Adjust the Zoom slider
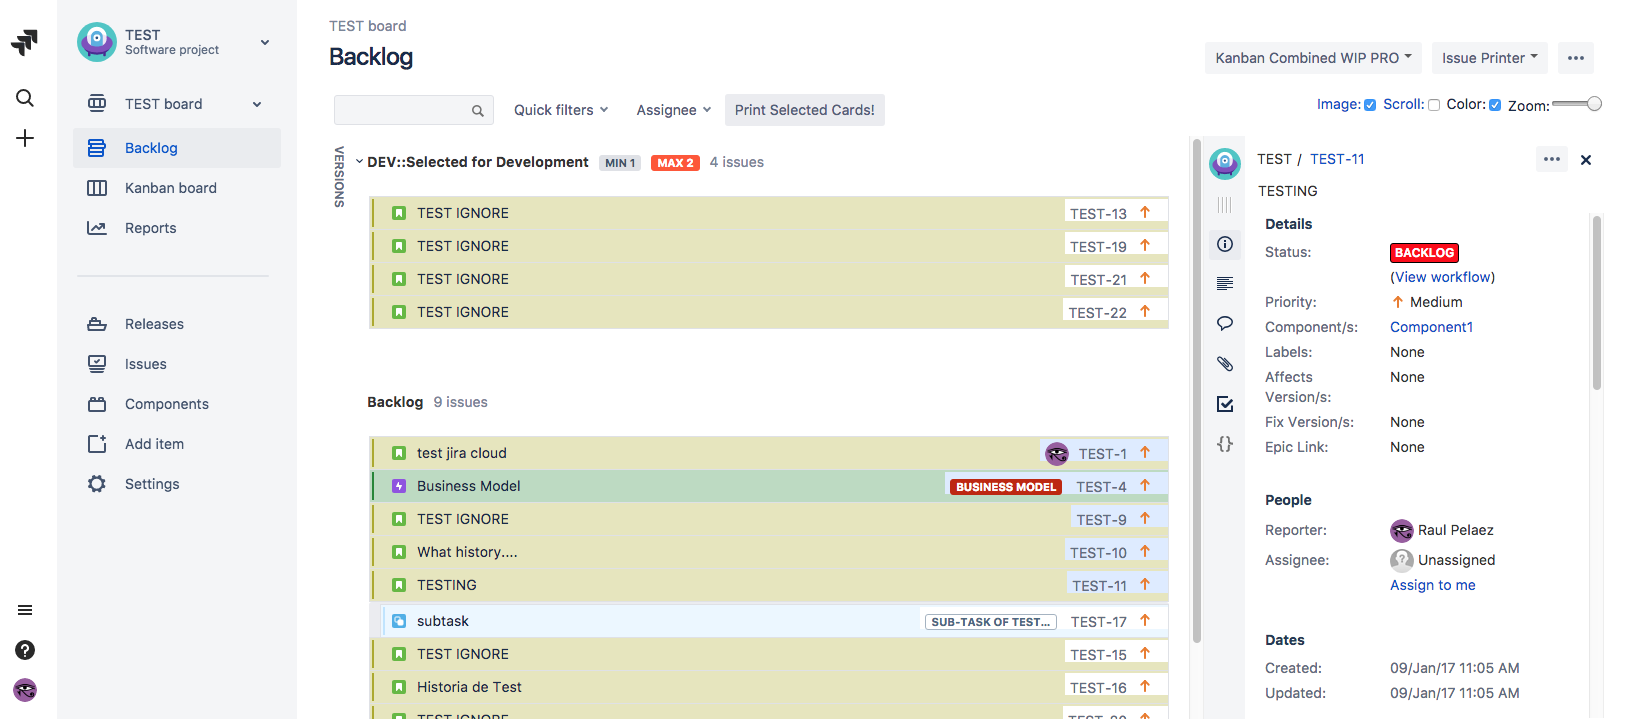This screenshot has width=1626, height=719. pos(1594,104)
